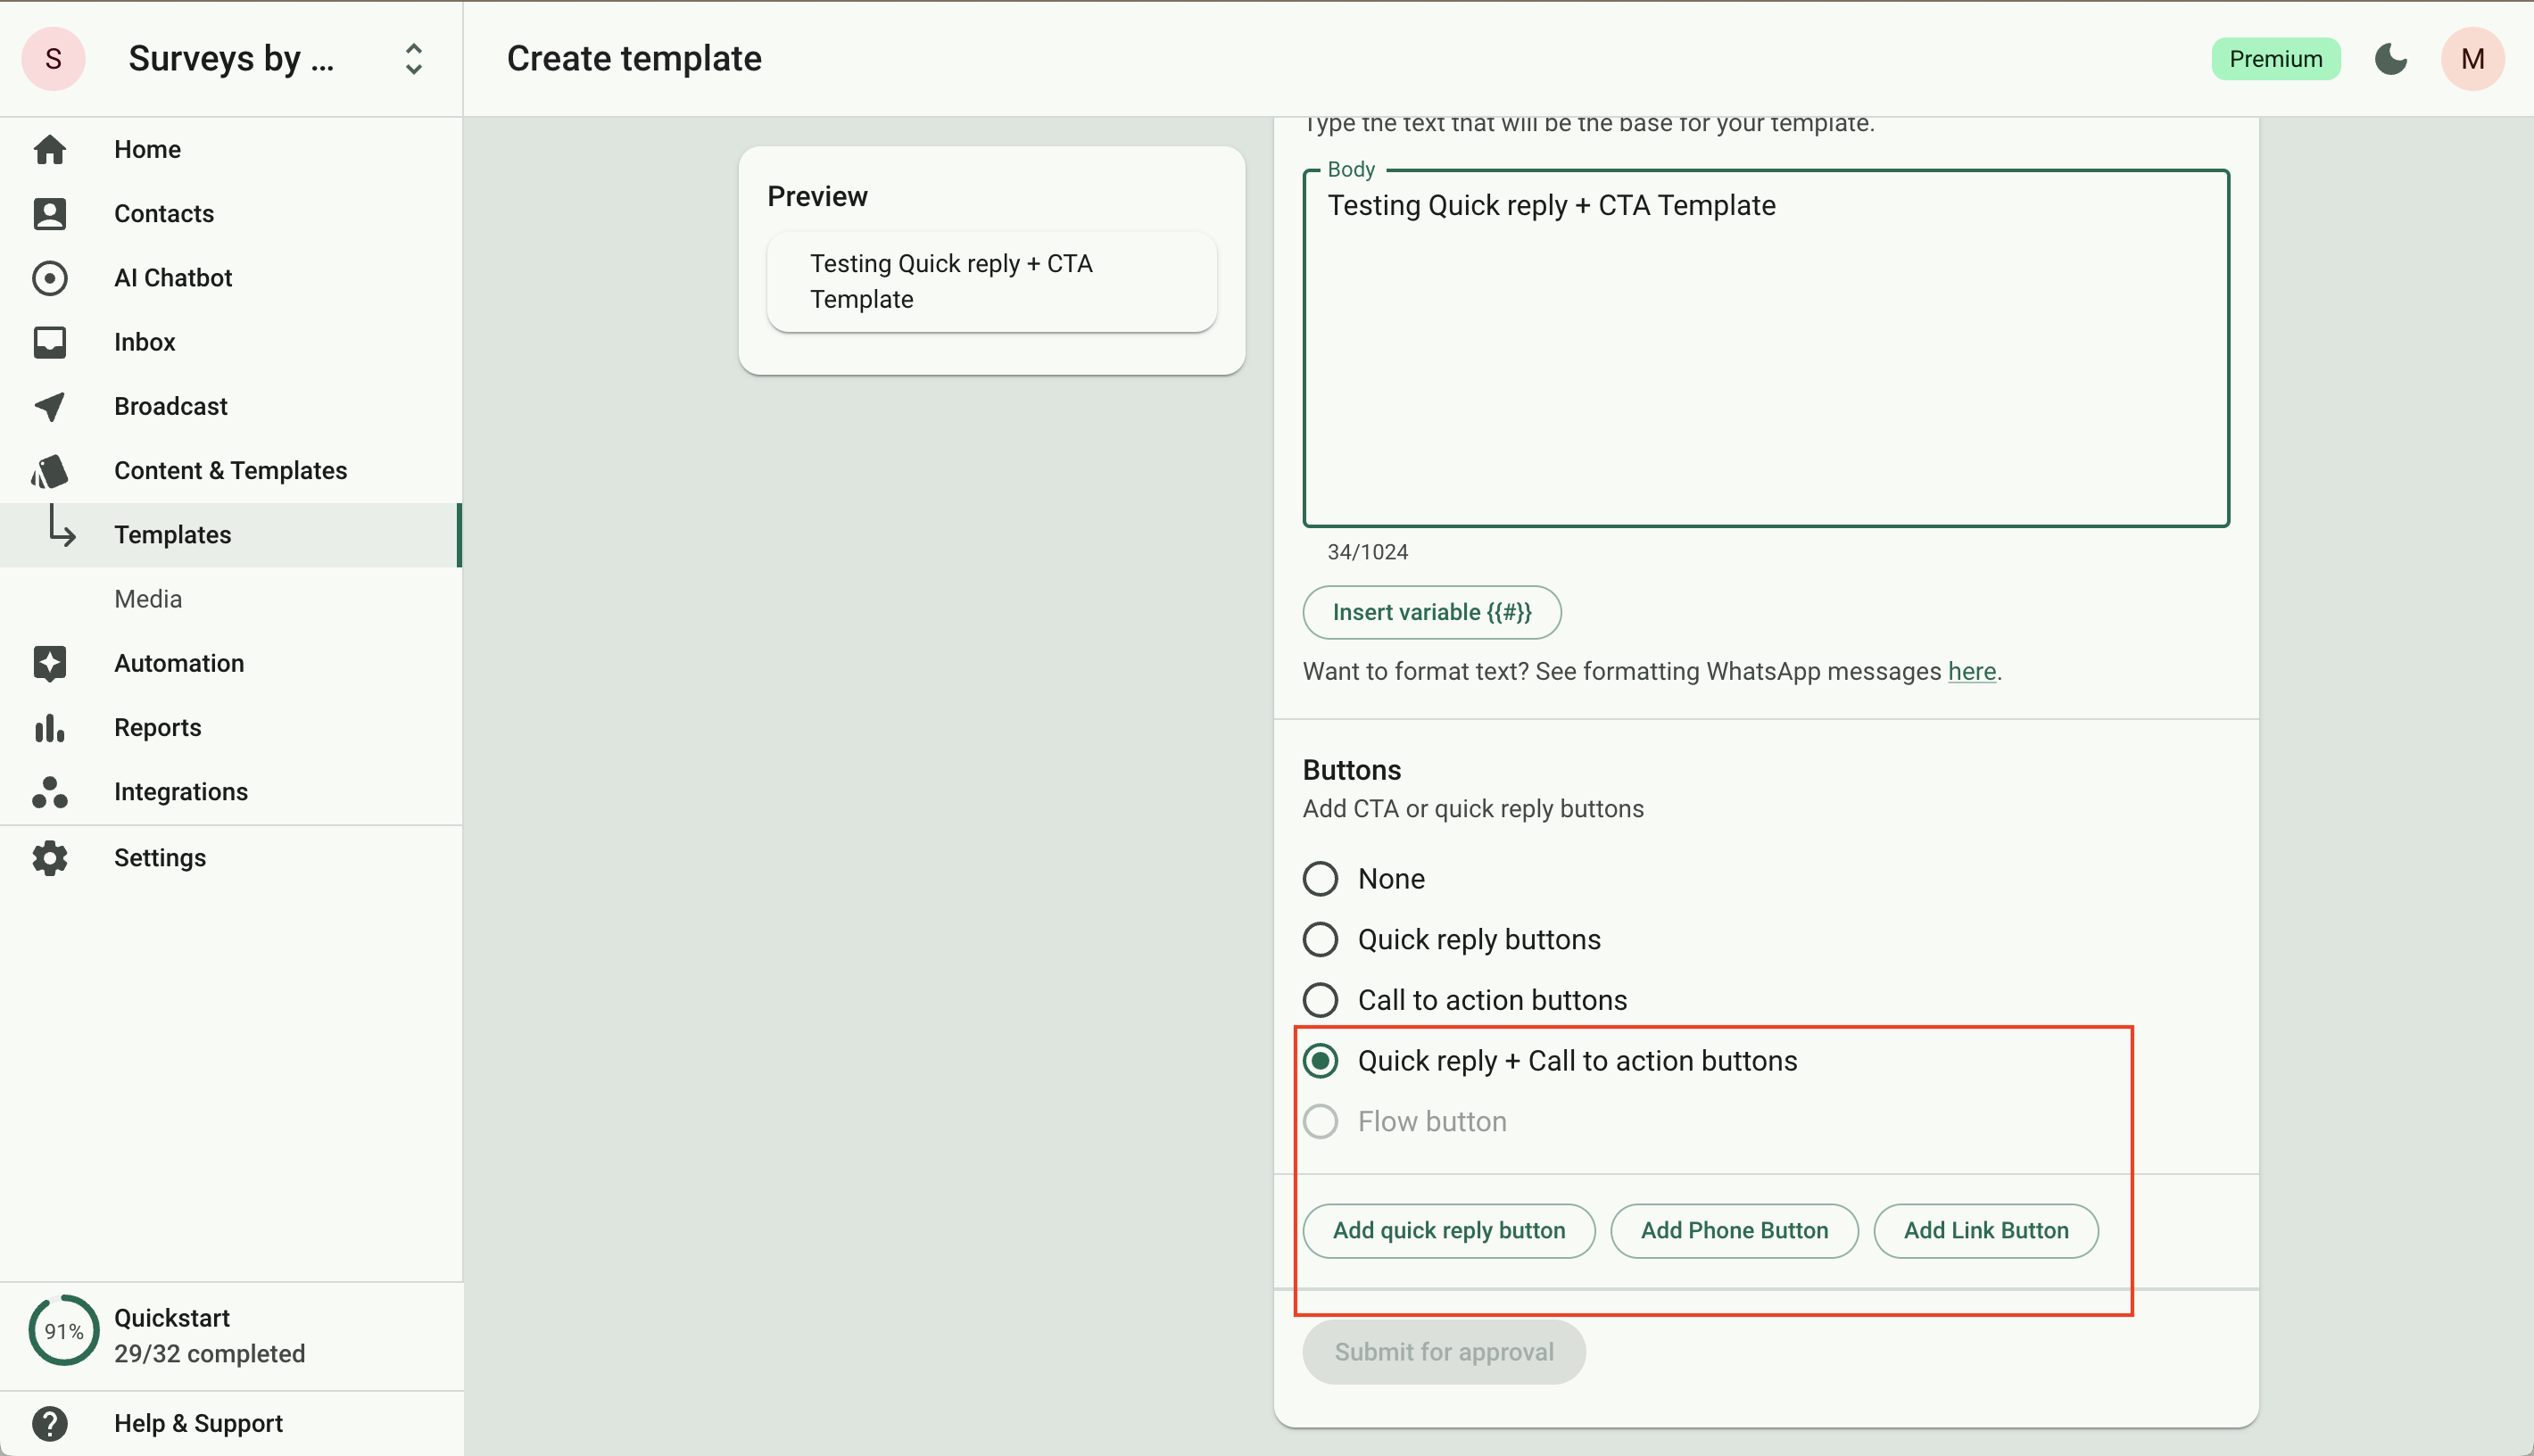This screenshot has height=1456, width=2534.
Task: Click Add quick reply button
Action: (x=1448, y=1230)
